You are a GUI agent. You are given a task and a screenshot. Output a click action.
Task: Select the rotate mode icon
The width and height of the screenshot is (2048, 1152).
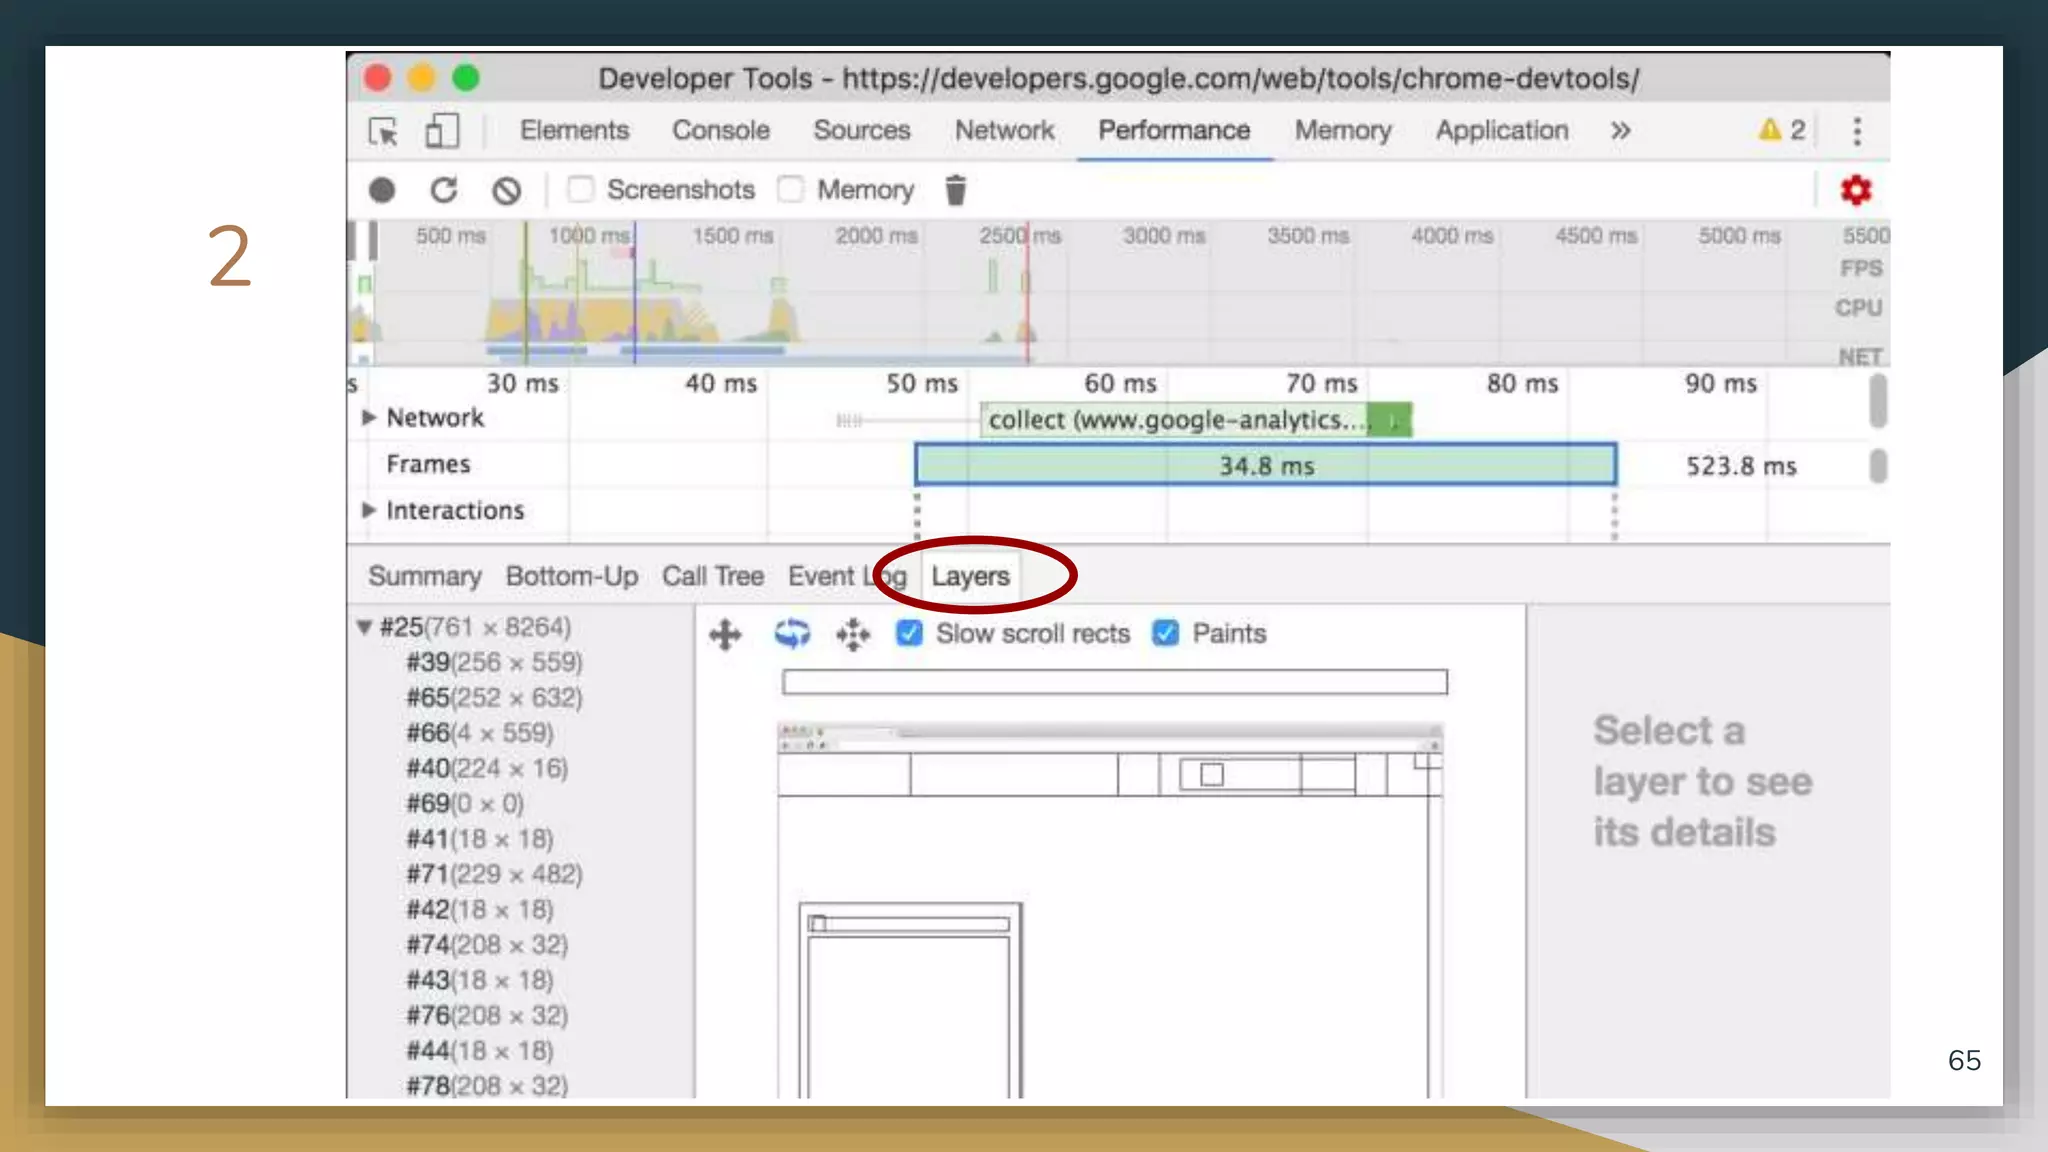(792, 634)
